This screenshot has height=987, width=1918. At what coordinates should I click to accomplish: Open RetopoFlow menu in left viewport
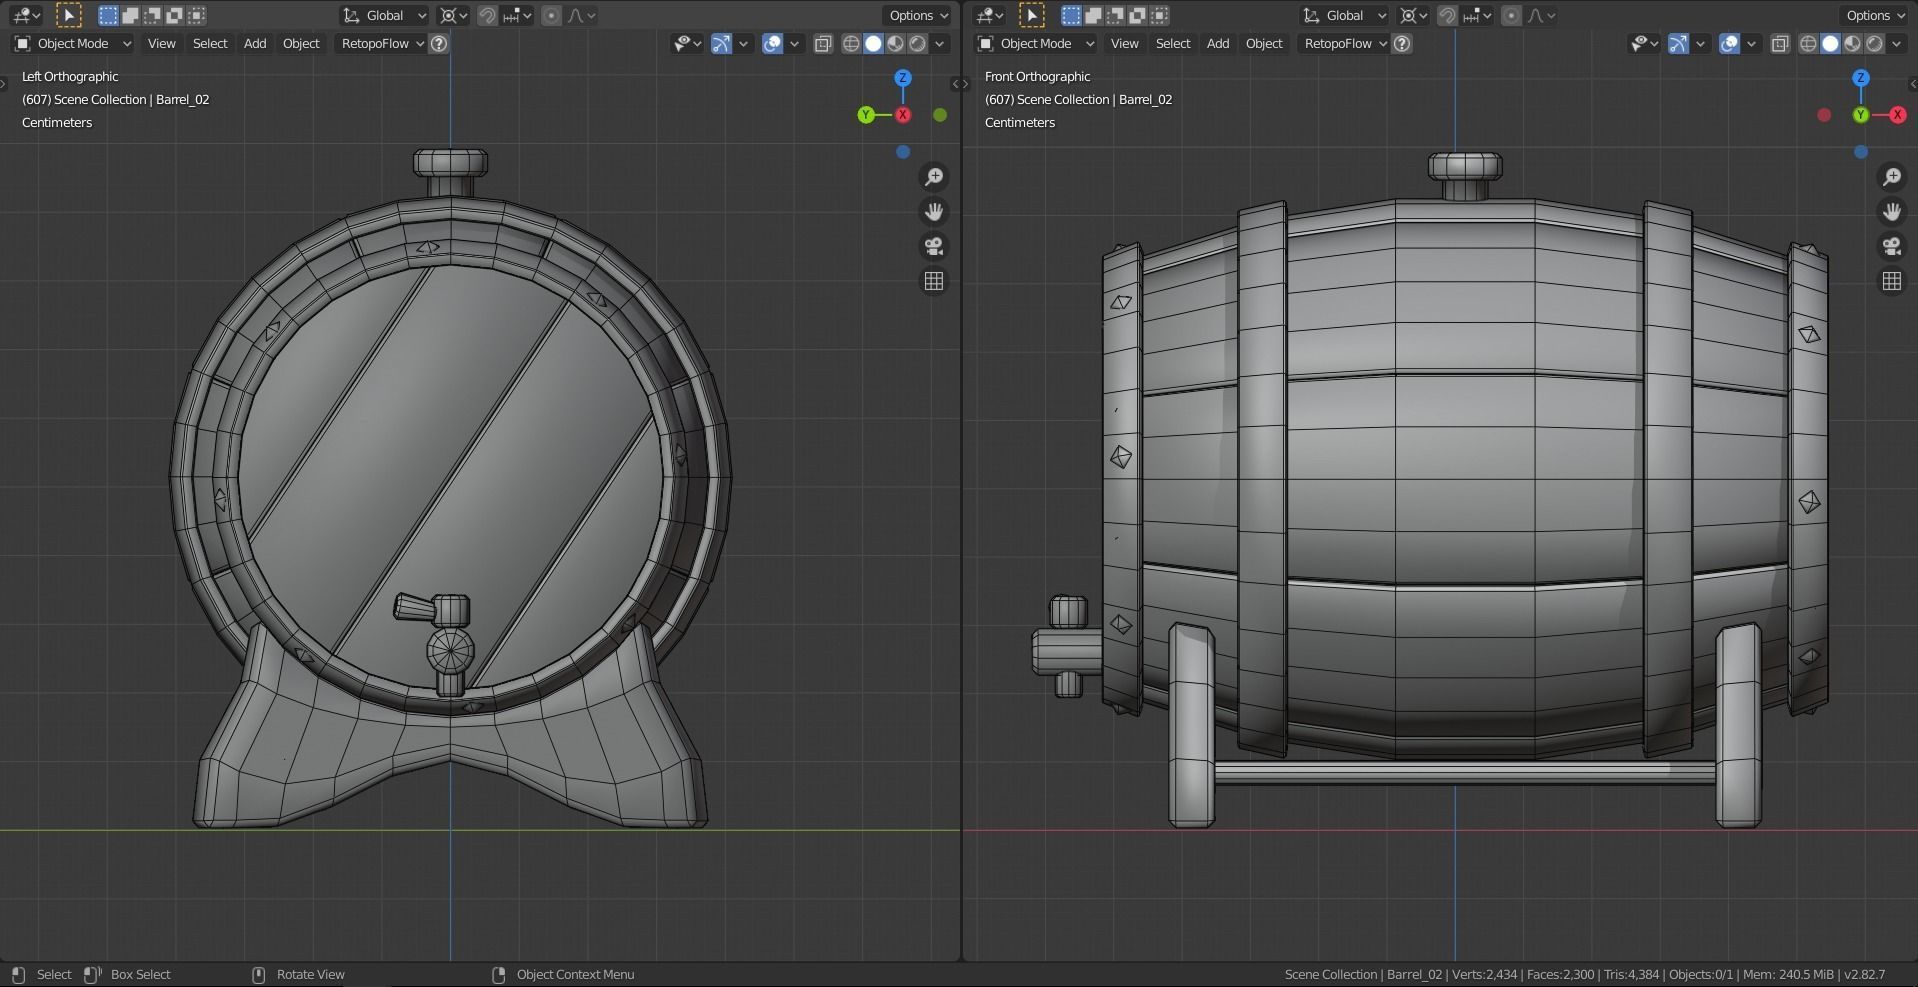tap(382, 43)
